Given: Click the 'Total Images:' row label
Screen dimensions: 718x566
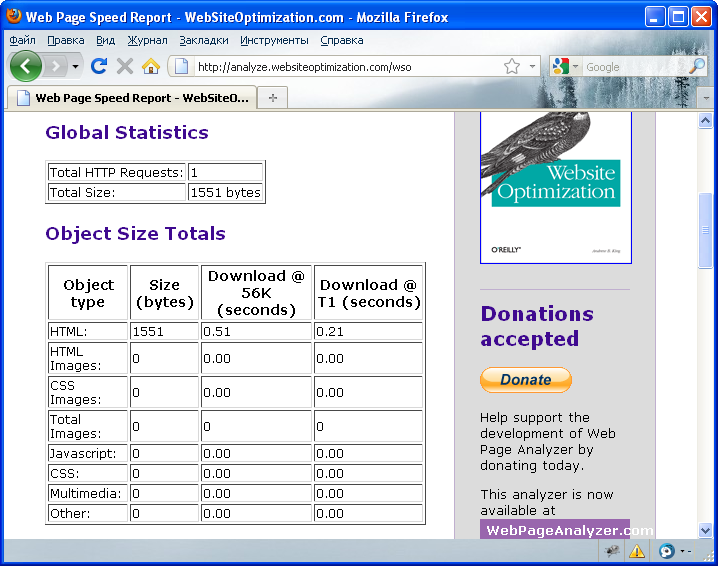Looking at the screenshot, I should 87,426.
